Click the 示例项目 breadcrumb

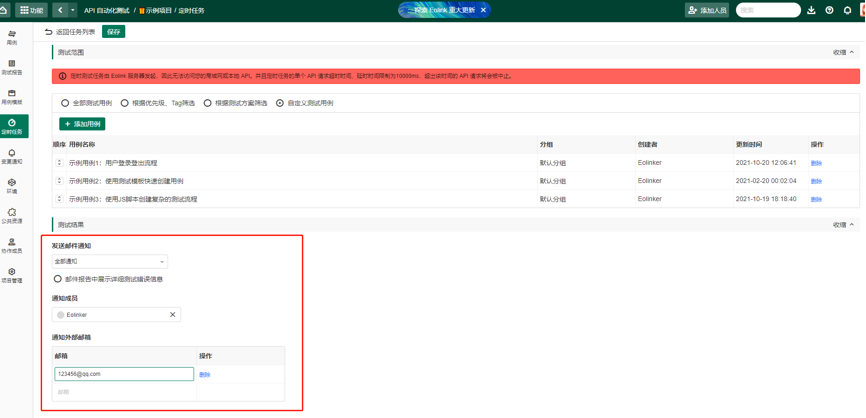tap(155, 10)
